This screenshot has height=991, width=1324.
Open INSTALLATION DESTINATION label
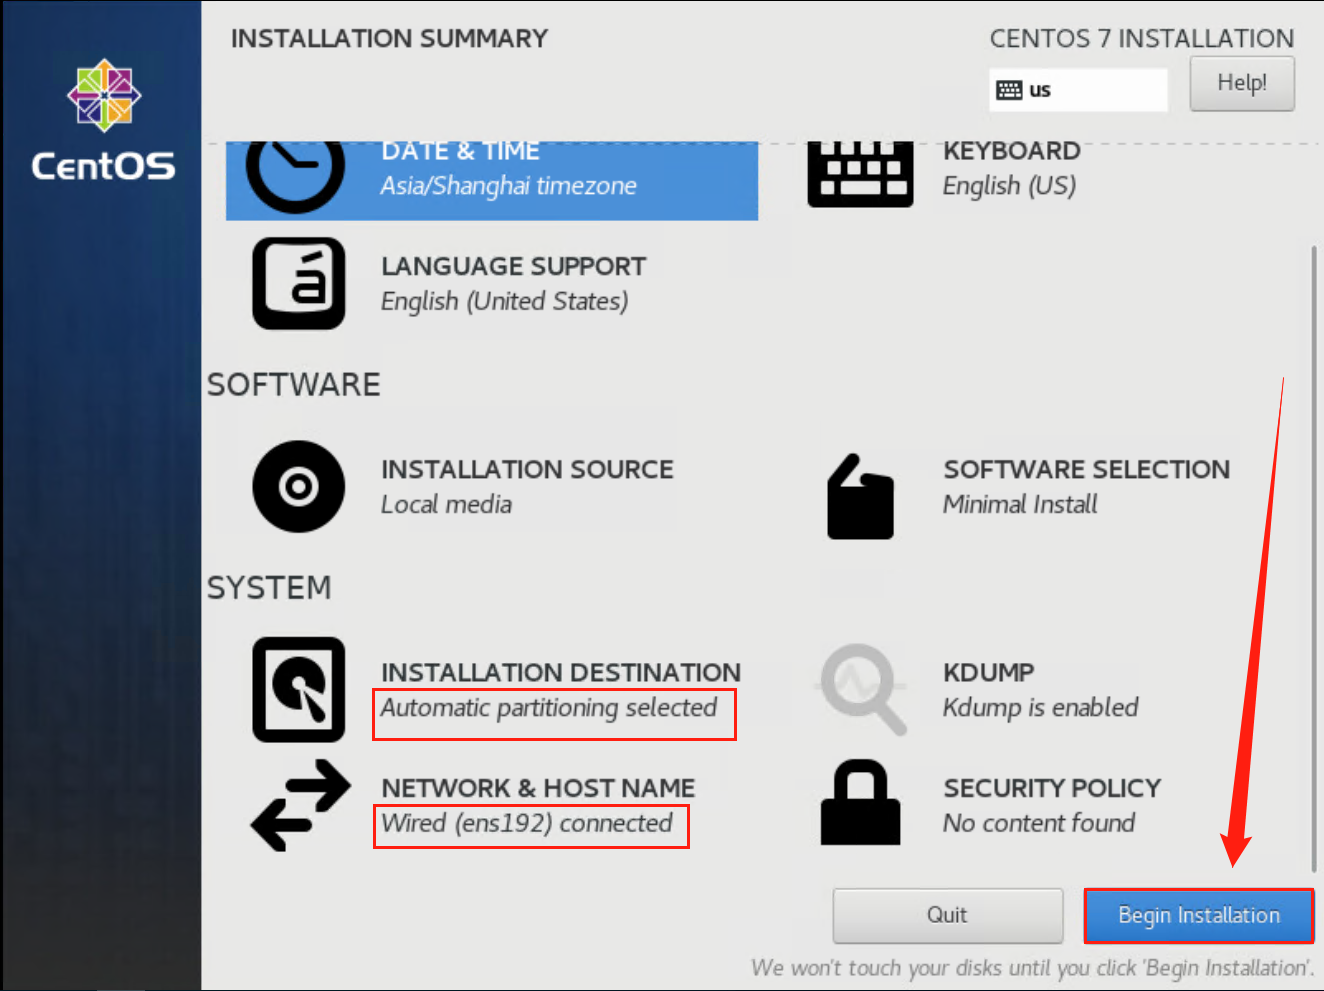coord(561,673)
